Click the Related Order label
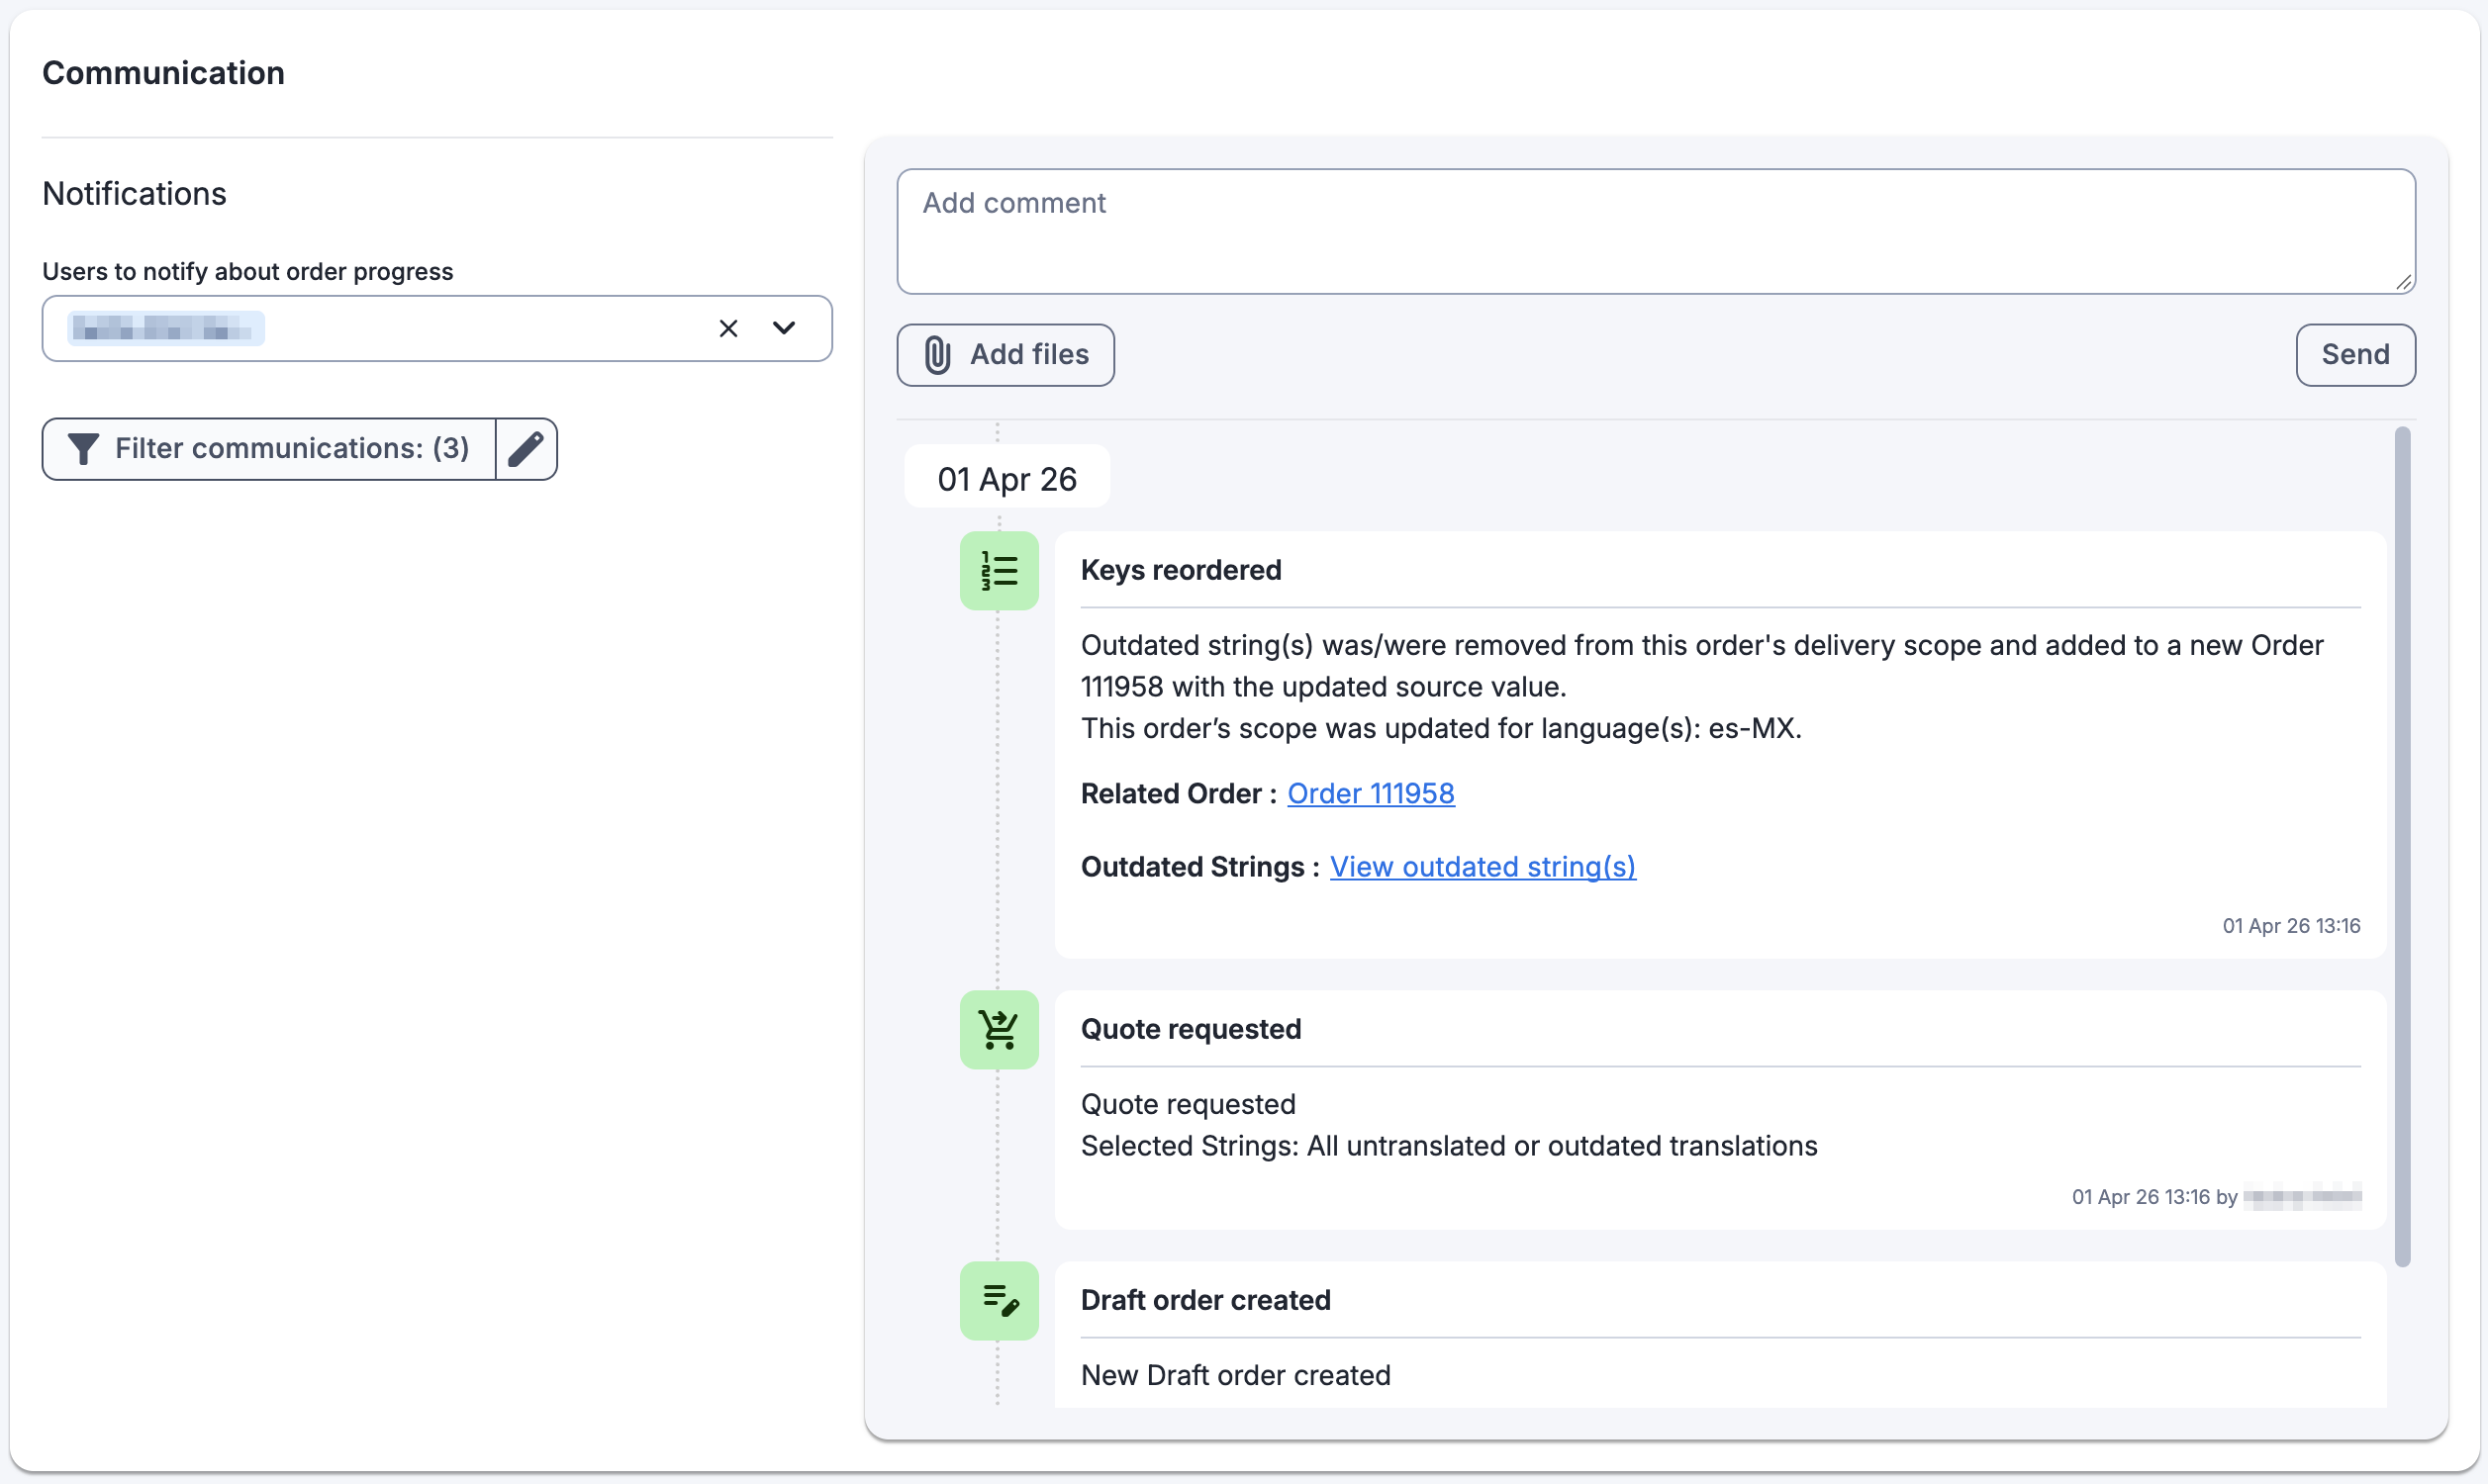The width and height of the screenshot is (2488, 1484). coord(1178,793)
